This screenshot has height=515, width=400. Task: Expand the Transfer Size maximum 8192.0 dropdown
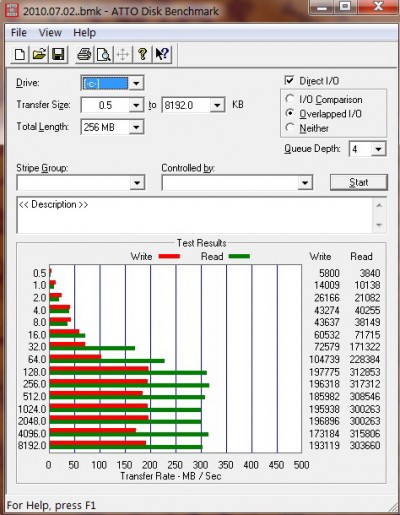[x=217, y=105]
